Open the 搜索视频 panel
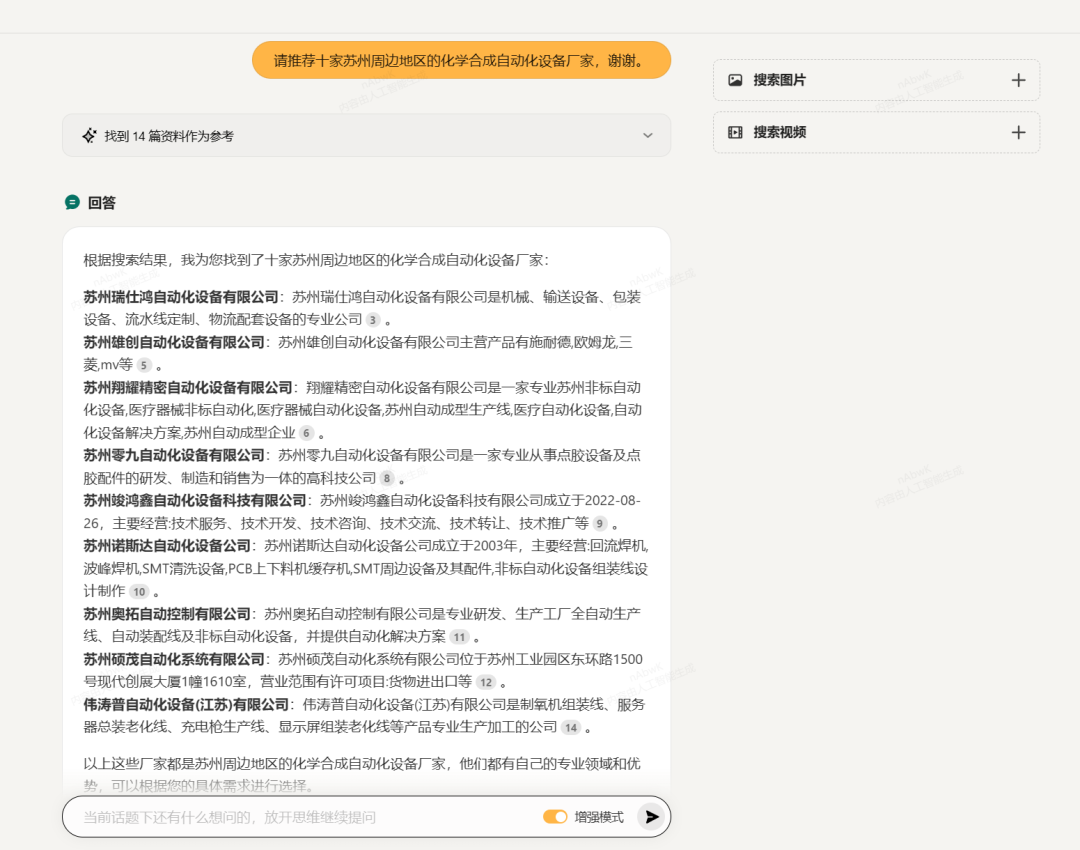This screenshot has width=1080, height=850. click(x=876, y=132)
